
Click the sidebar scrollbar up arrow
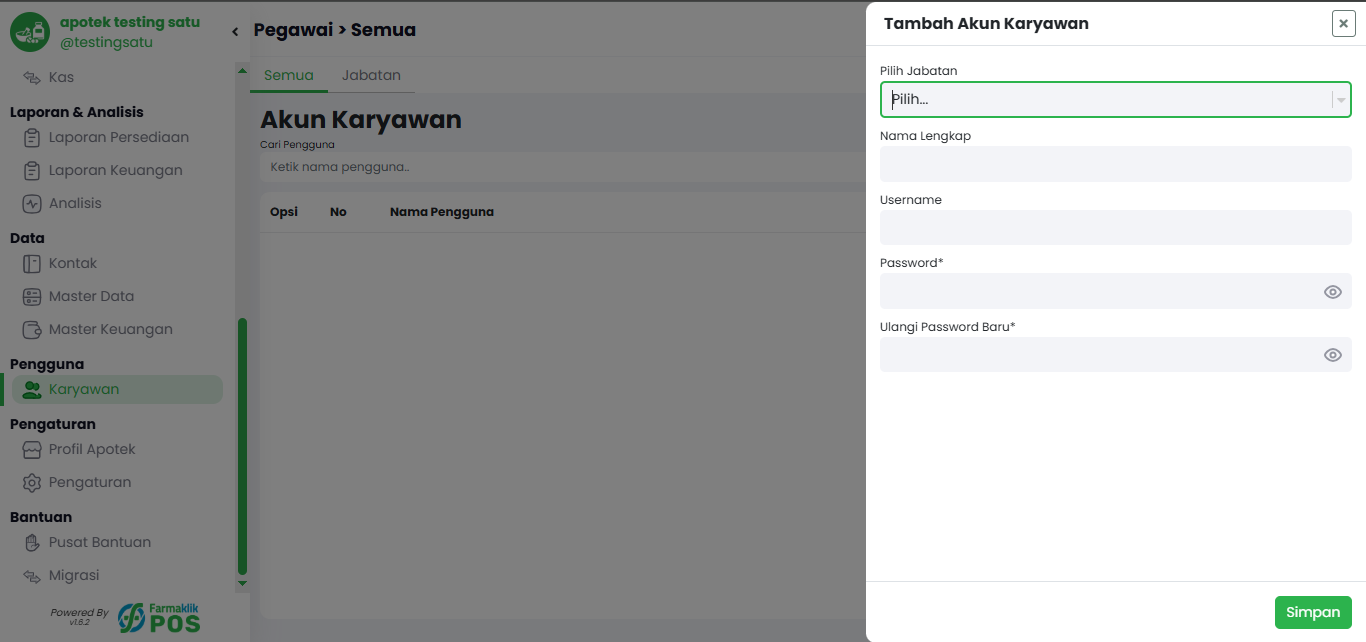click(242, 70)
